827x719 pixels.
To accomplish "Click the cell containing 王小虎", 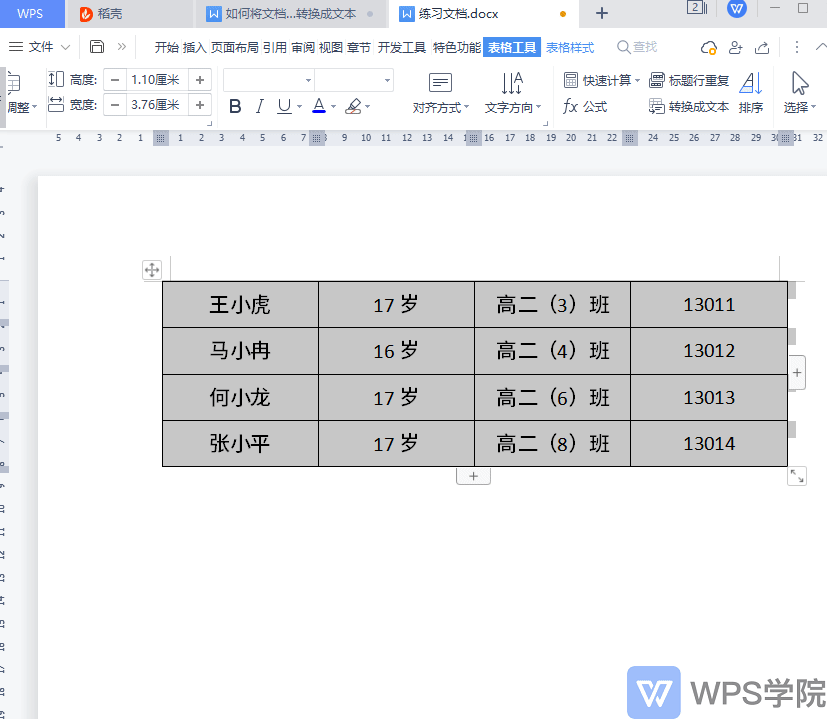I will (240, 304).
